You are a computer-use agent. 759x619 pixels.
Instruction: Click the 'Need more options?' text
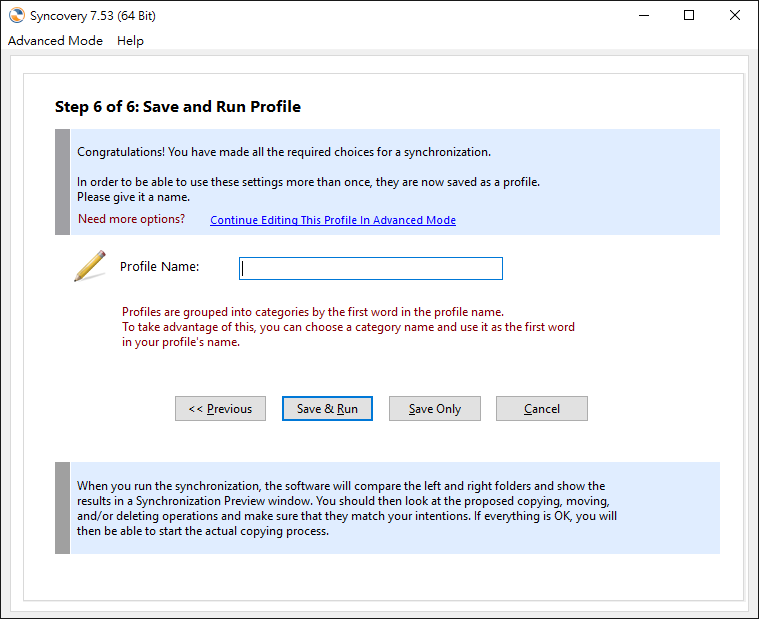[x=132, y=219]
